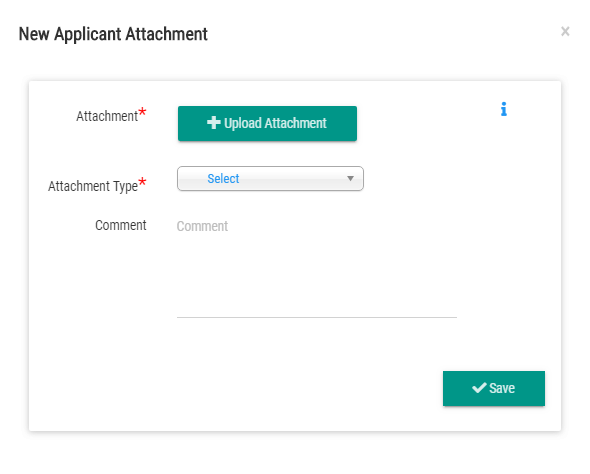Open the Attachment Type Select dropdown
This screenshot has width=590, height=474.
(270, 178)
